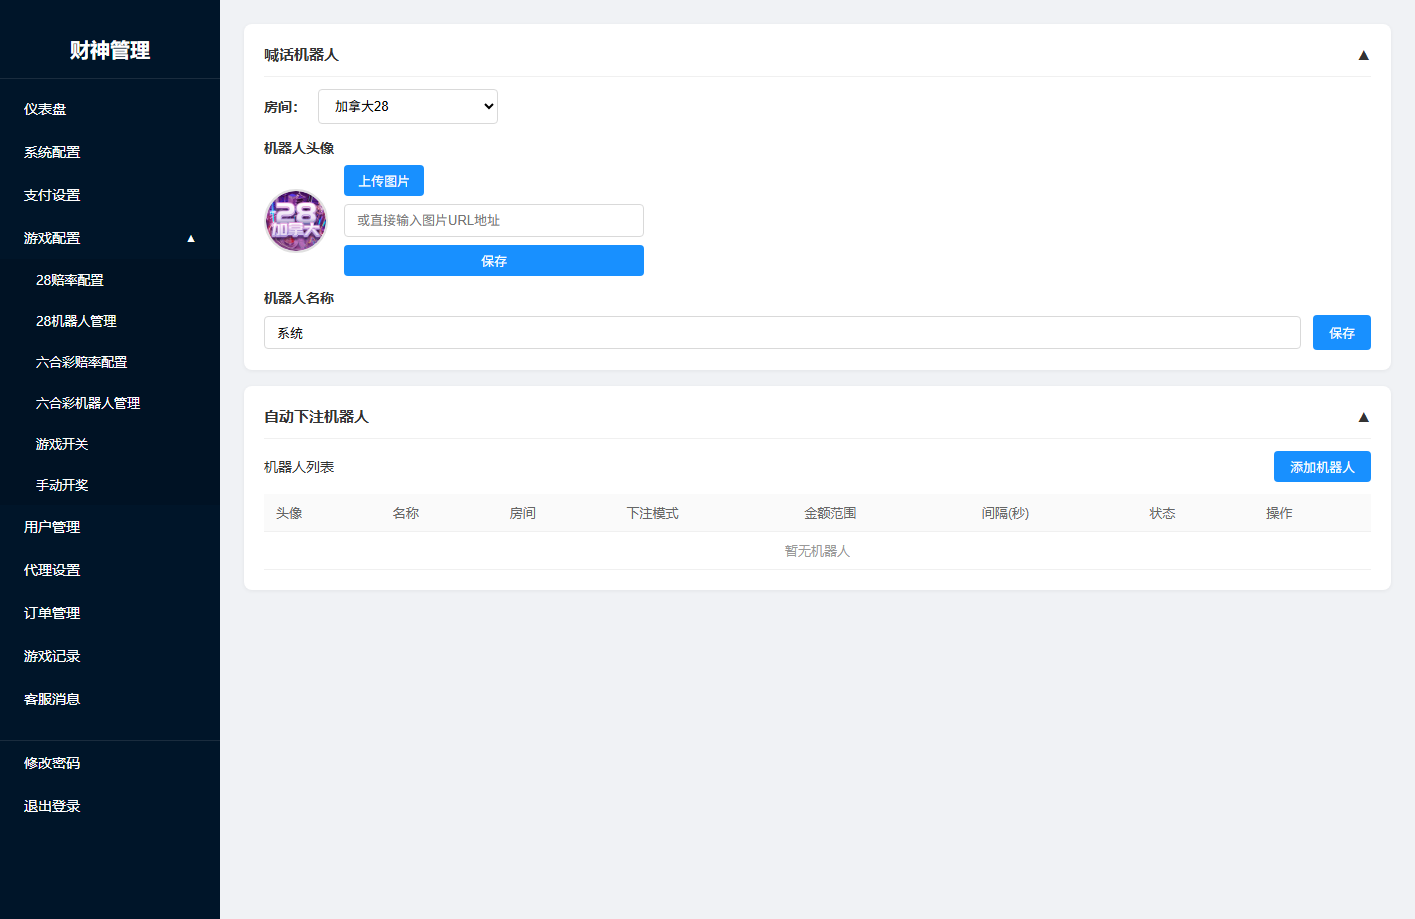Click the 下注模式 column header

[653, 513]
